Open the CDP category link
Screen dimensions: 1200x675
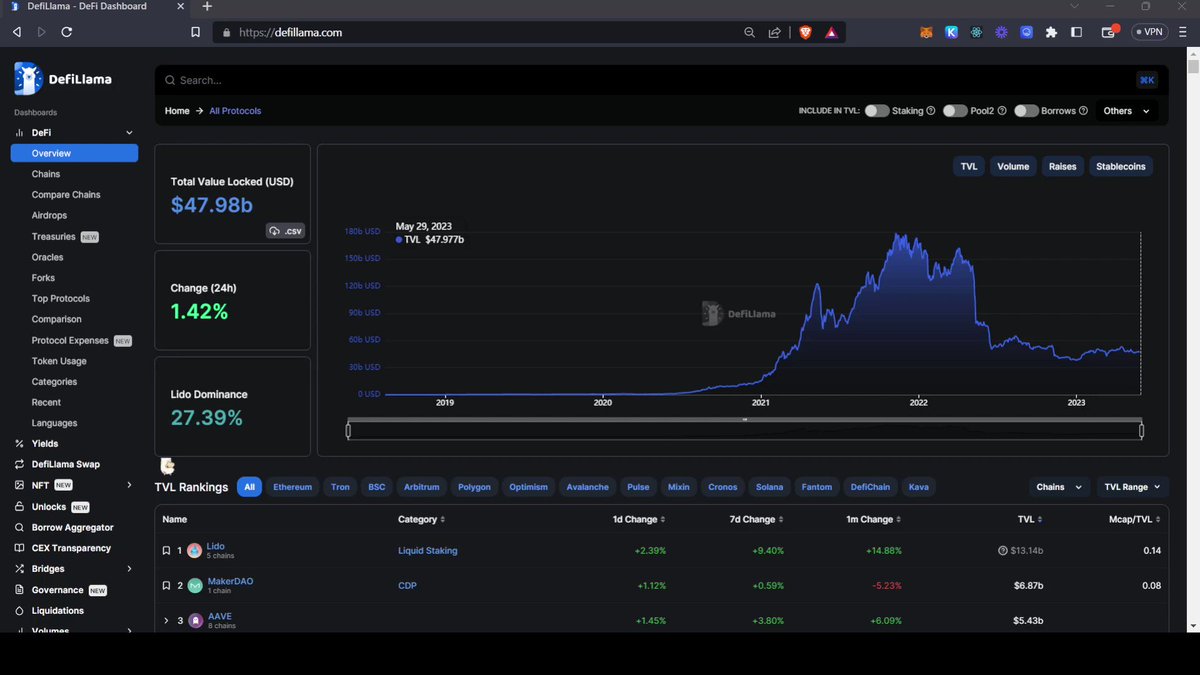click(x=407, y=585)
